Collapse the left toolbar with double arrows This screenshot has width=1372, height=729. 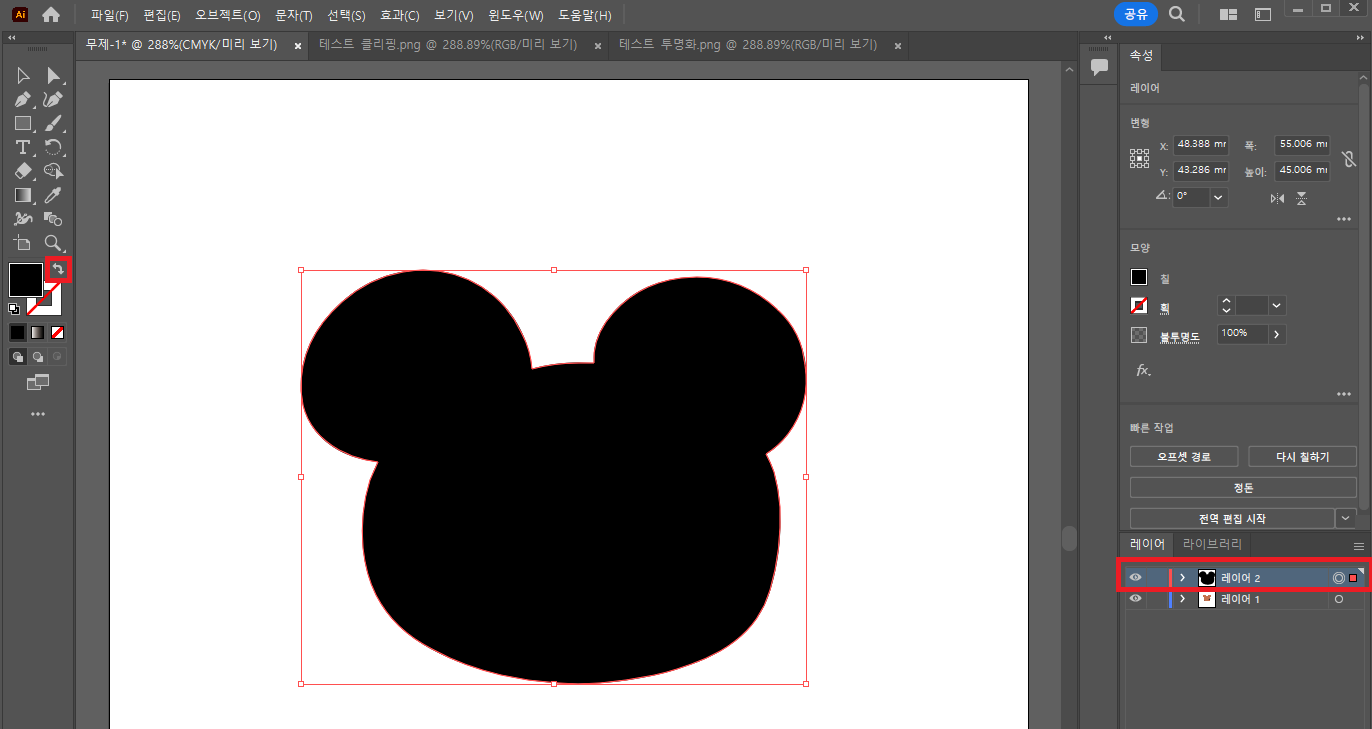[x=13, y=37]
